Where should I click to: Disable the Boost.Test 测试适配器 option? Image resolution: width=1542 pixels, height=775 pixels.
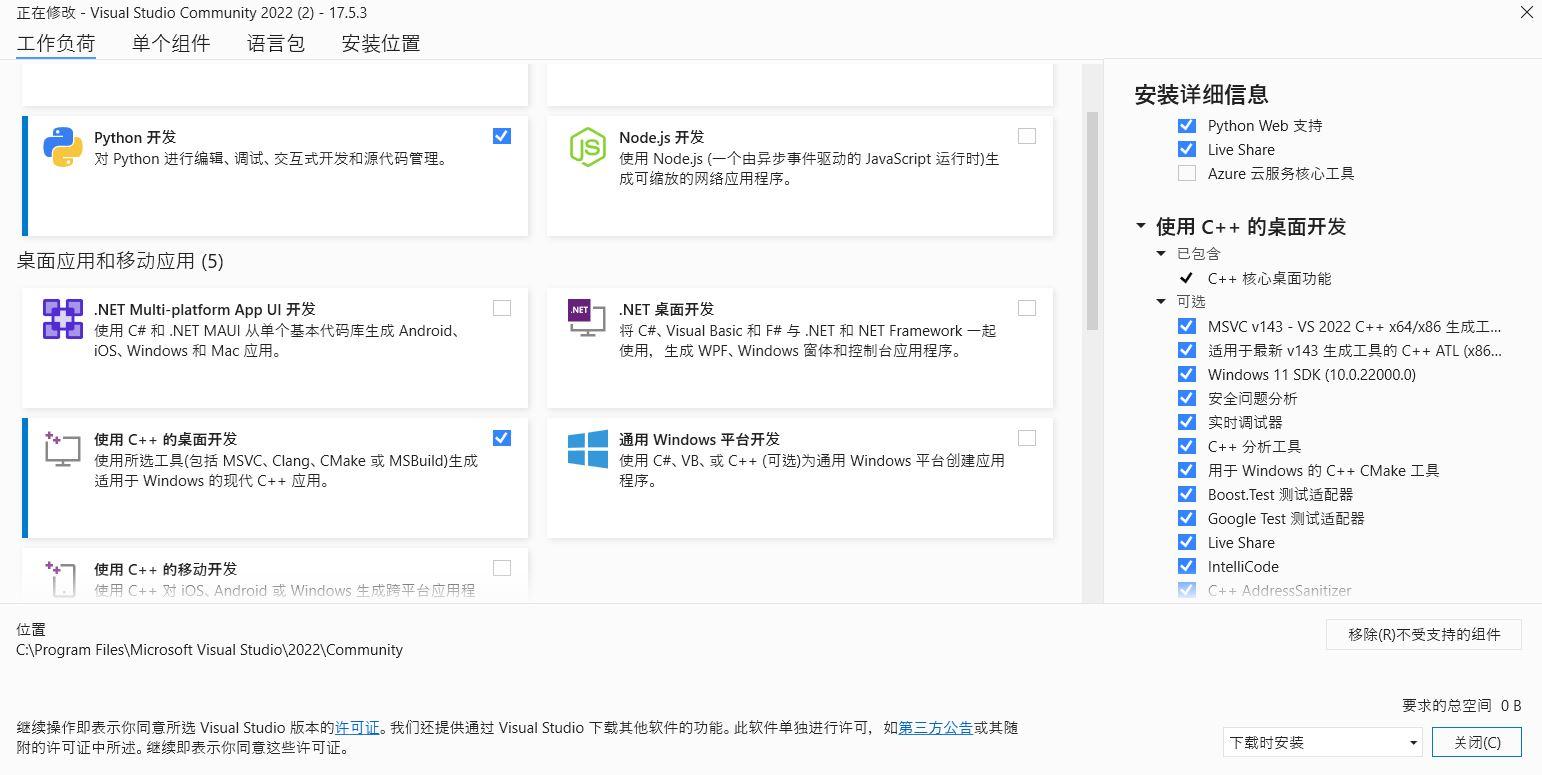coord(1186,494)
